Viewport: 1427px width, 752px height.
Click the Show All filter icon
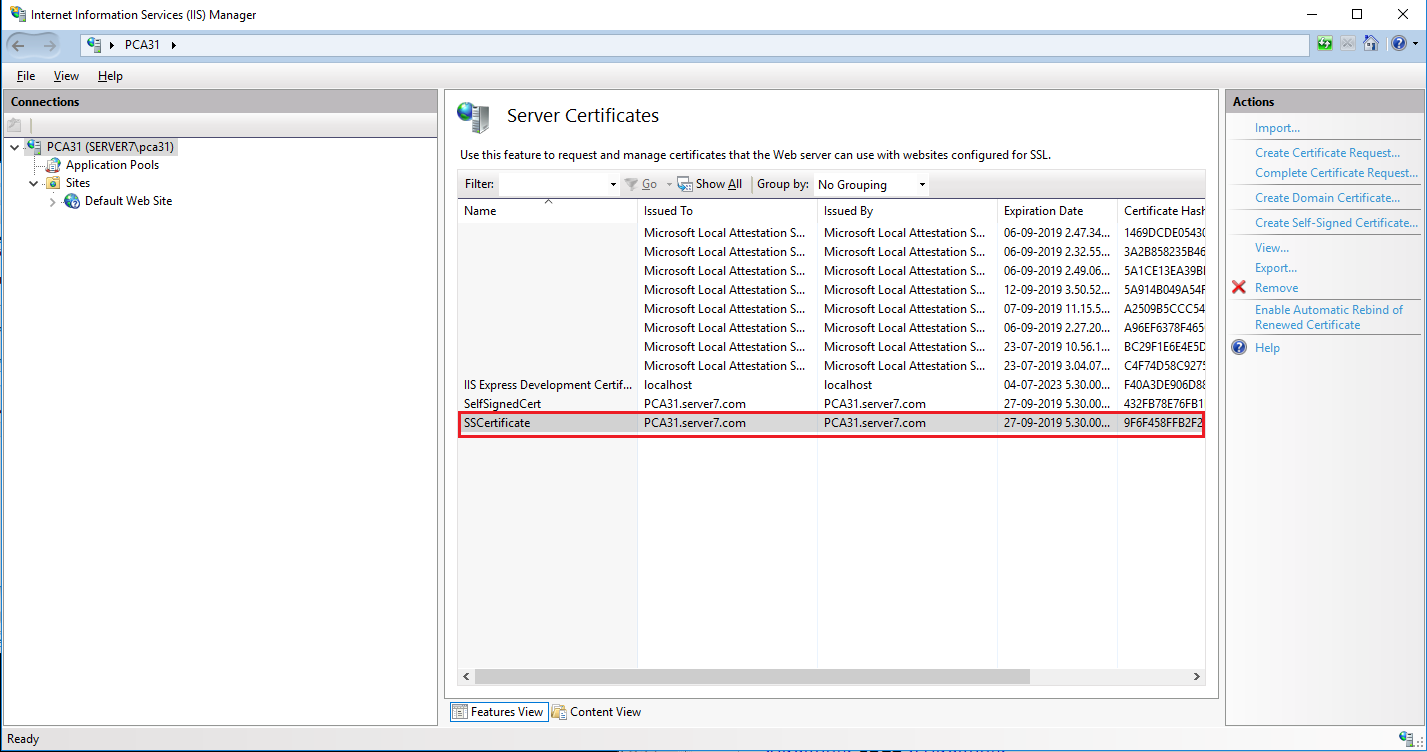pos(685,184)
